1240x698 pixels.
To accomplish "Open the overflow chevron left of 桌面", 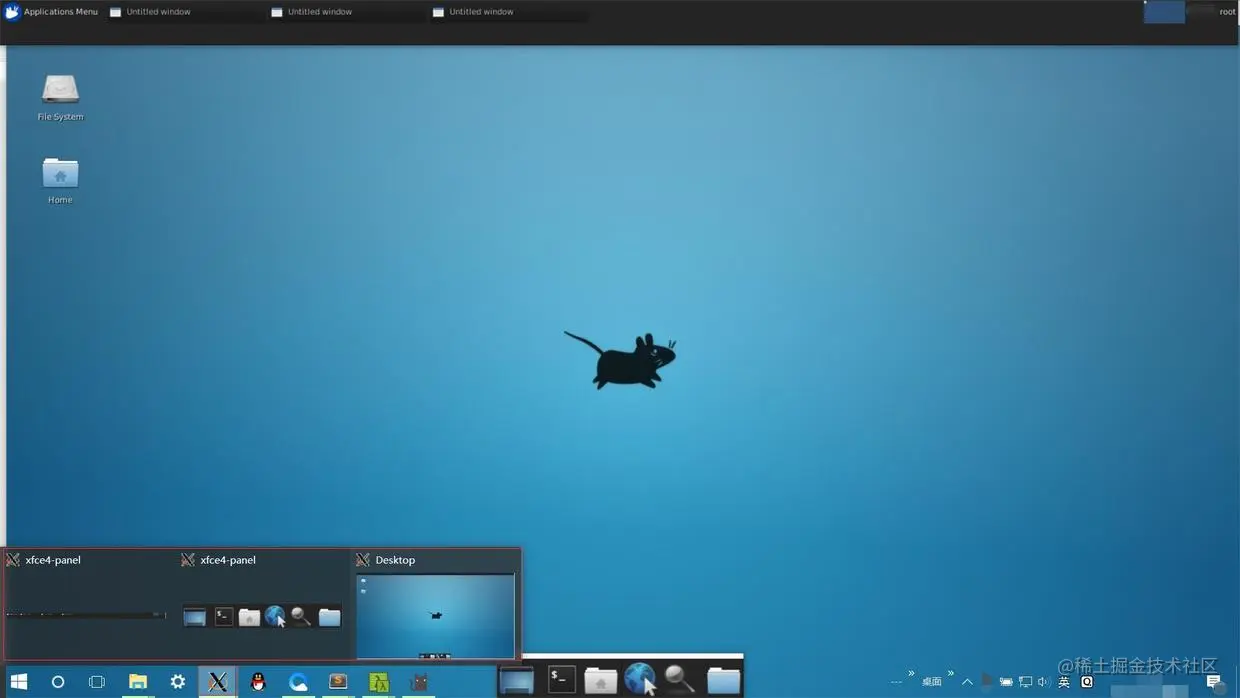I will [910, 675].
